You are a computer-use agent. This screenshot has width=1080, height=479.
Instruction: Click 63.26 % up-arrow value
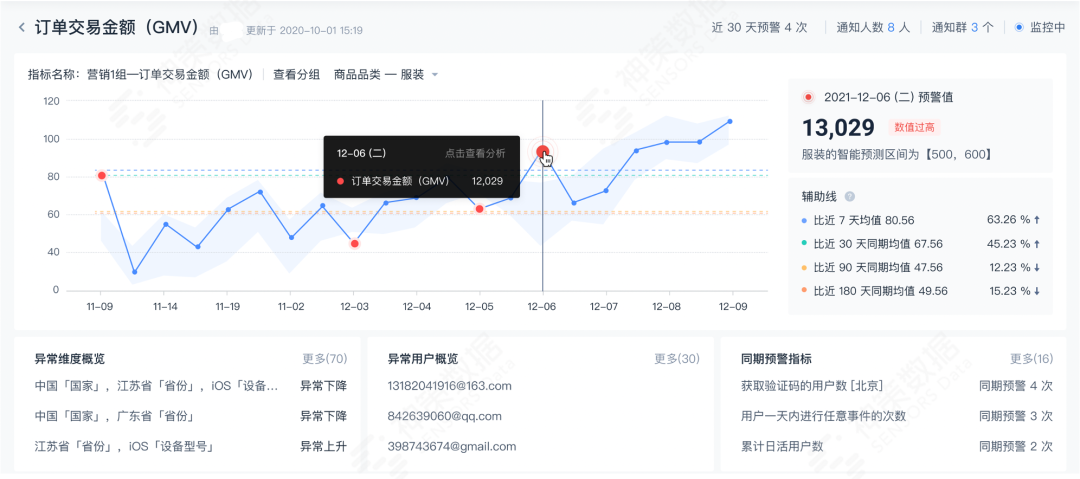click(x=1013, y=220)
